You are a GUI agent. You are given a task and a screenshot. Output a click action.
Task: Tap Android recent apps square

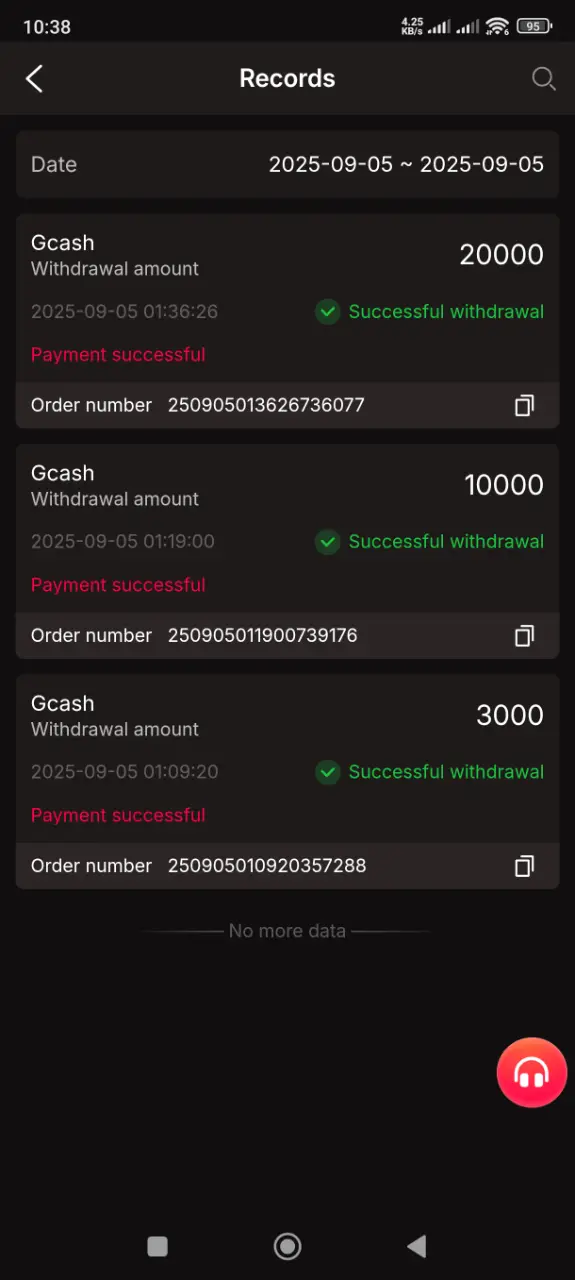click(x=157, y=1245)
